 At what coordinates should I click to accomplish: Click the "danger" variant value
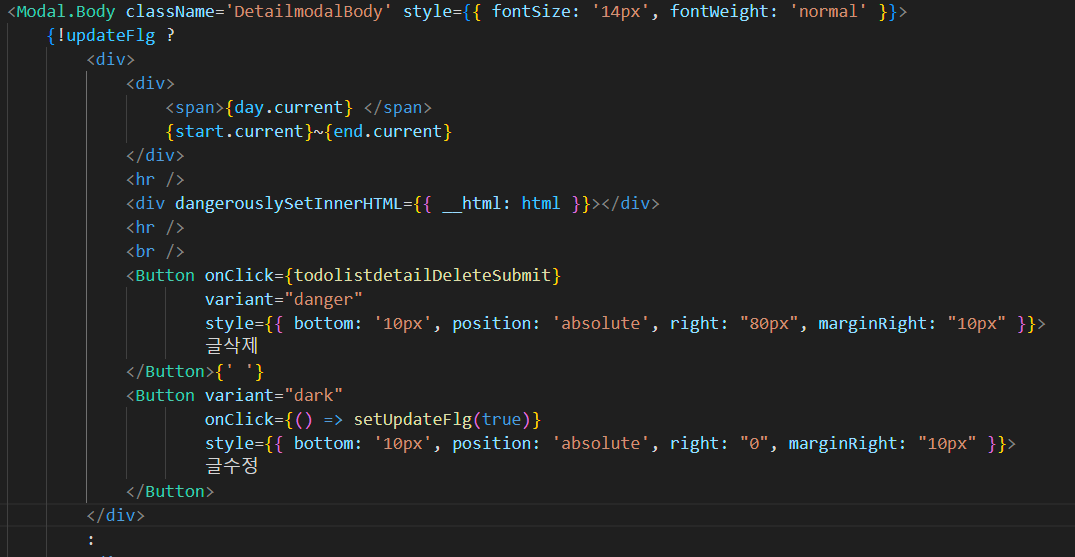(323, 300)
